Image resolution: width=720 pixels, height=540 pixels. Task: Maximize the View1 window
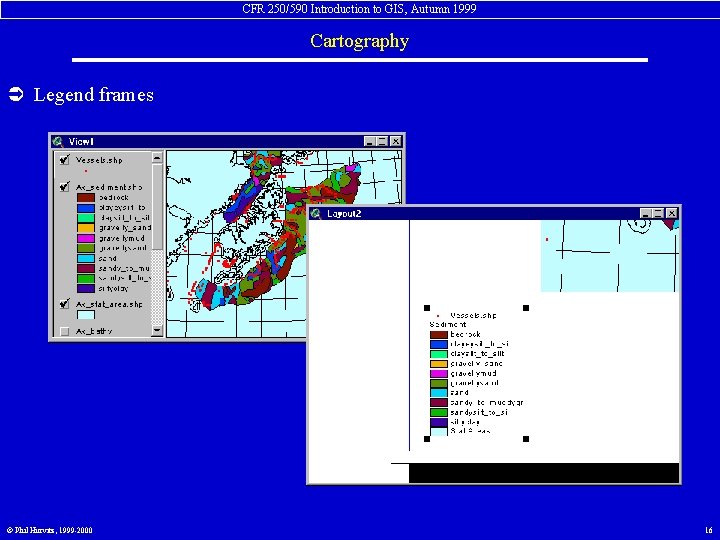(x=382, y=141)
